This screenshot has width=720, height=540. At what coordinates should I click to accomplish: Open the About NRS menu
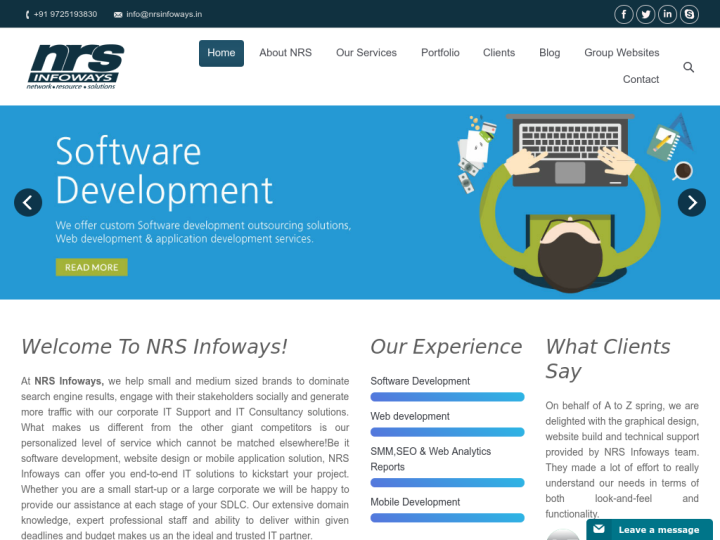point(286,53)
